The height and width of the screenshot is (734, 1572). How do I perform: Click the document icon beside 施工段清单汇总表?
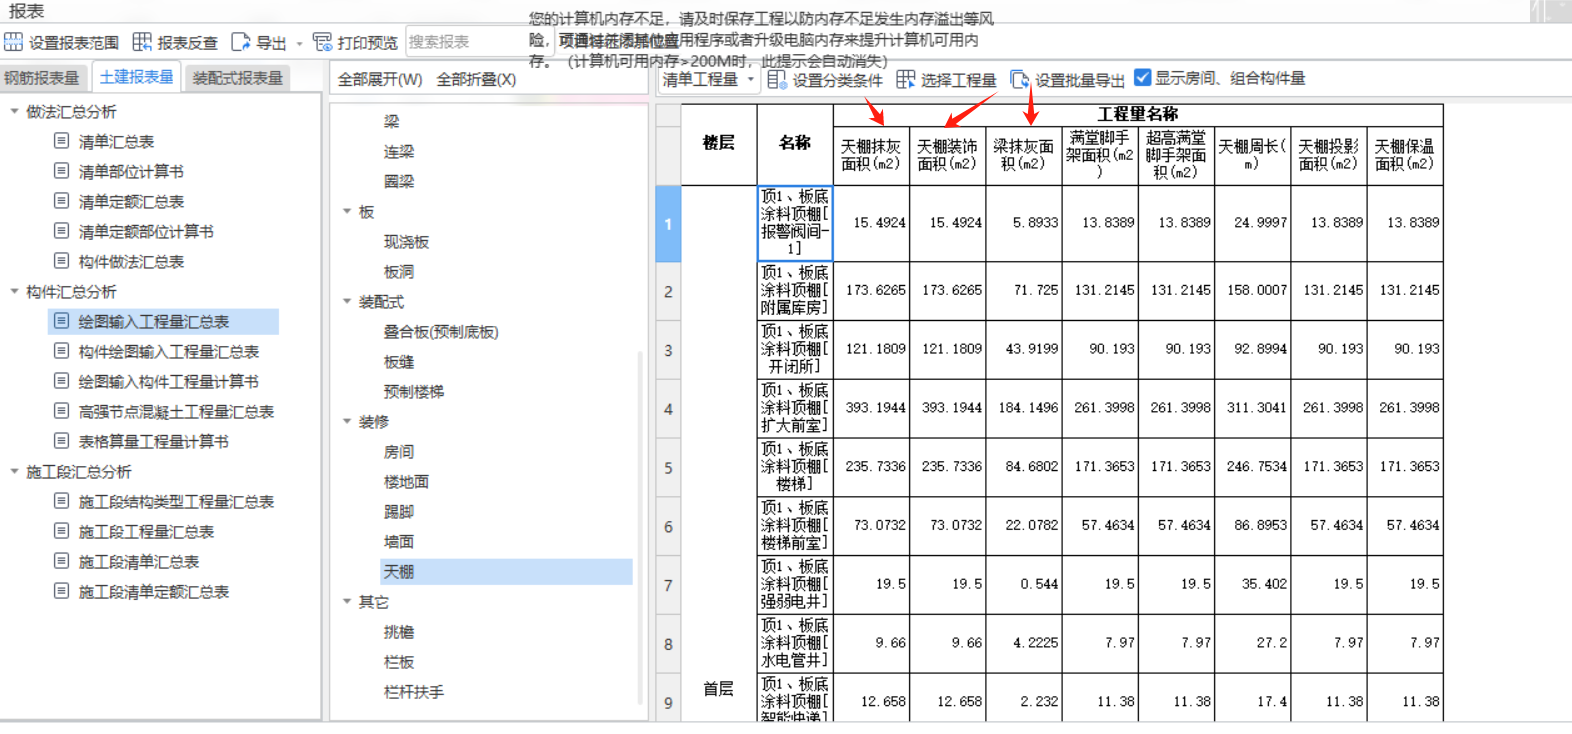point(62,561)
